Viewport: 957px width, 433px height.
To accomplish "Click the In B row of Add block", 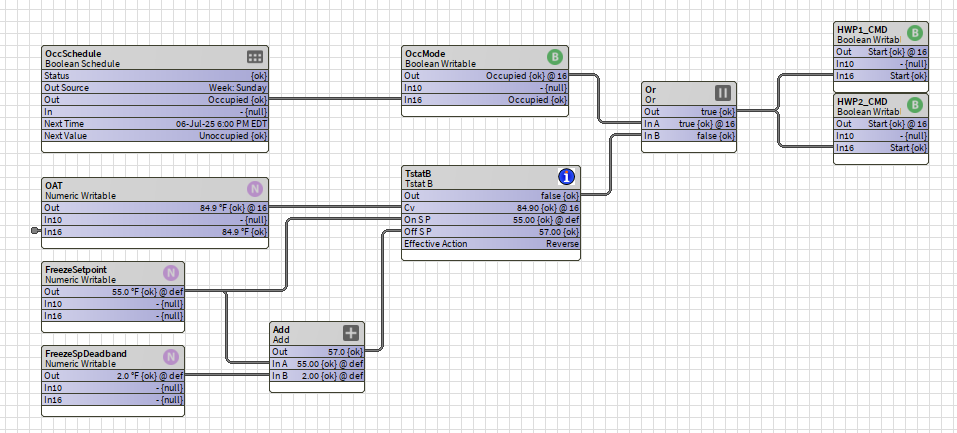I will [x=317, y=376].
